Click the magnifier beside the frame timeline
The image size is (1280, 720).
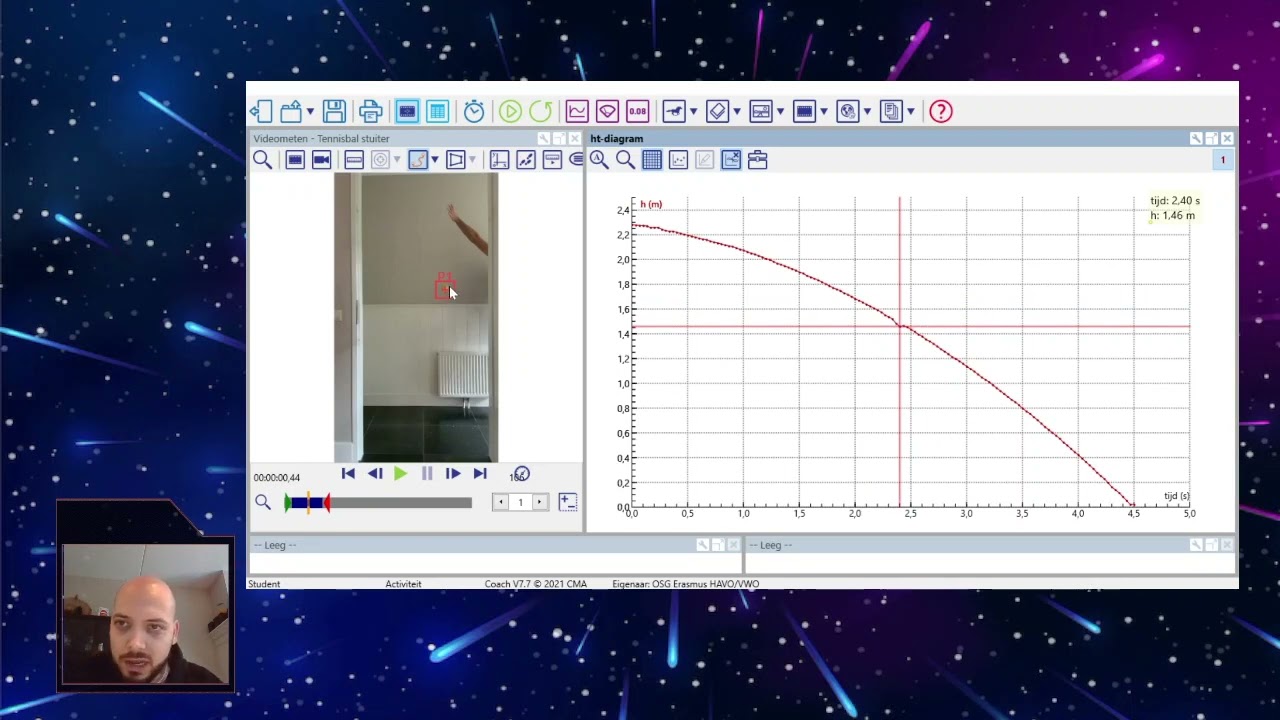pyautogui.click(x=263, y=502)
